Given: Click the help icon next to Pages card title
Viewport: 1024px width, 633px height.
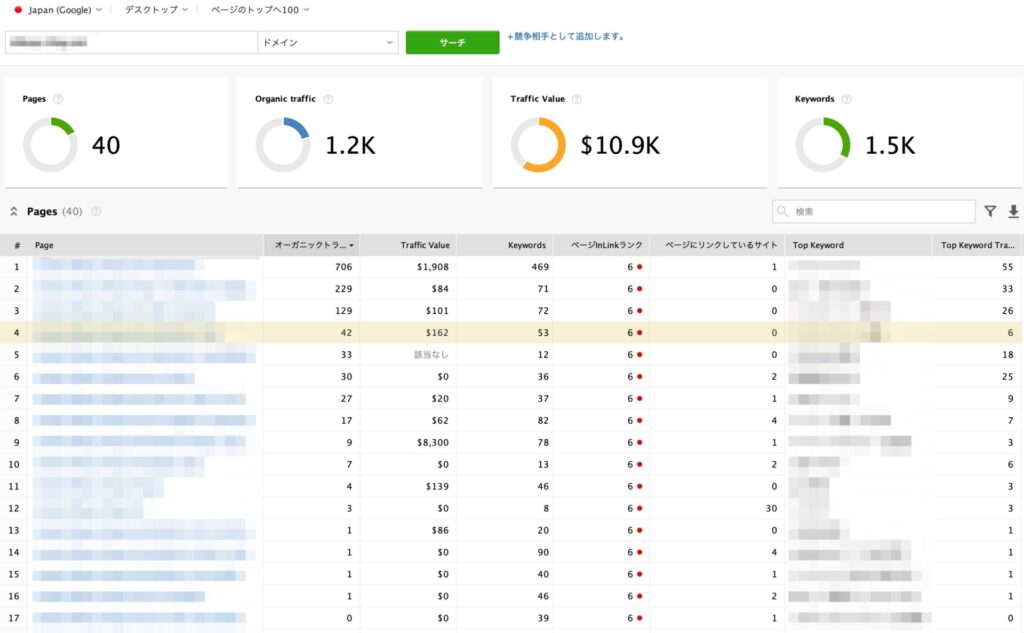Looking at the screenshot, I should coord(58,99).
